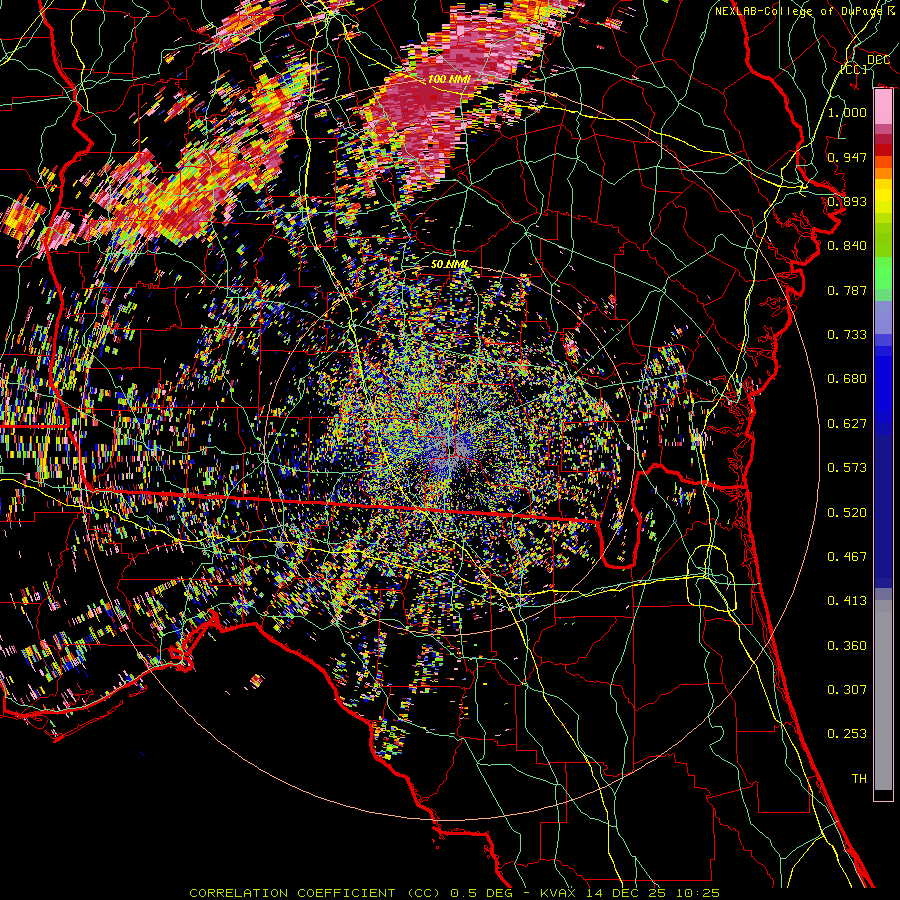Click the 0.413 legend value
The width and height of the screenshot is (900, 900).
coord(847,601)
